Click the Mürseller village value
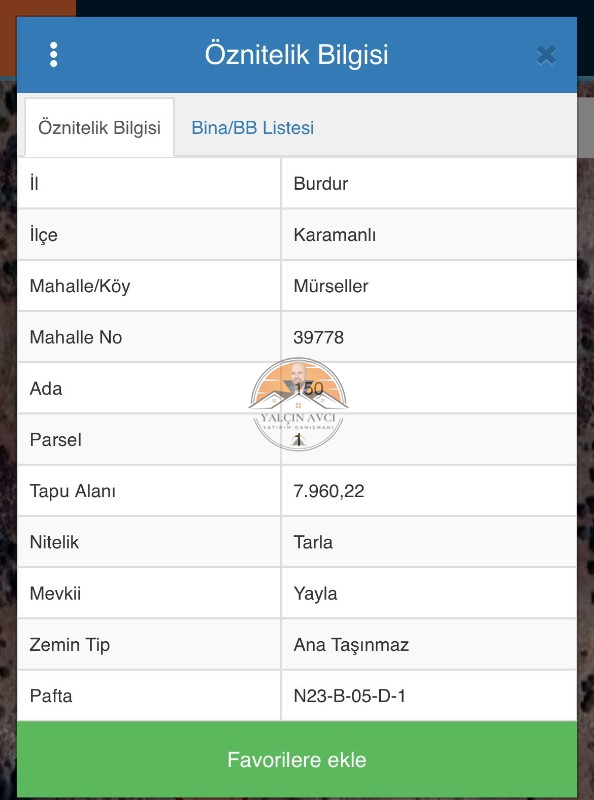The width and height of the screenshot is (594, 800). [x=331, y=286]
